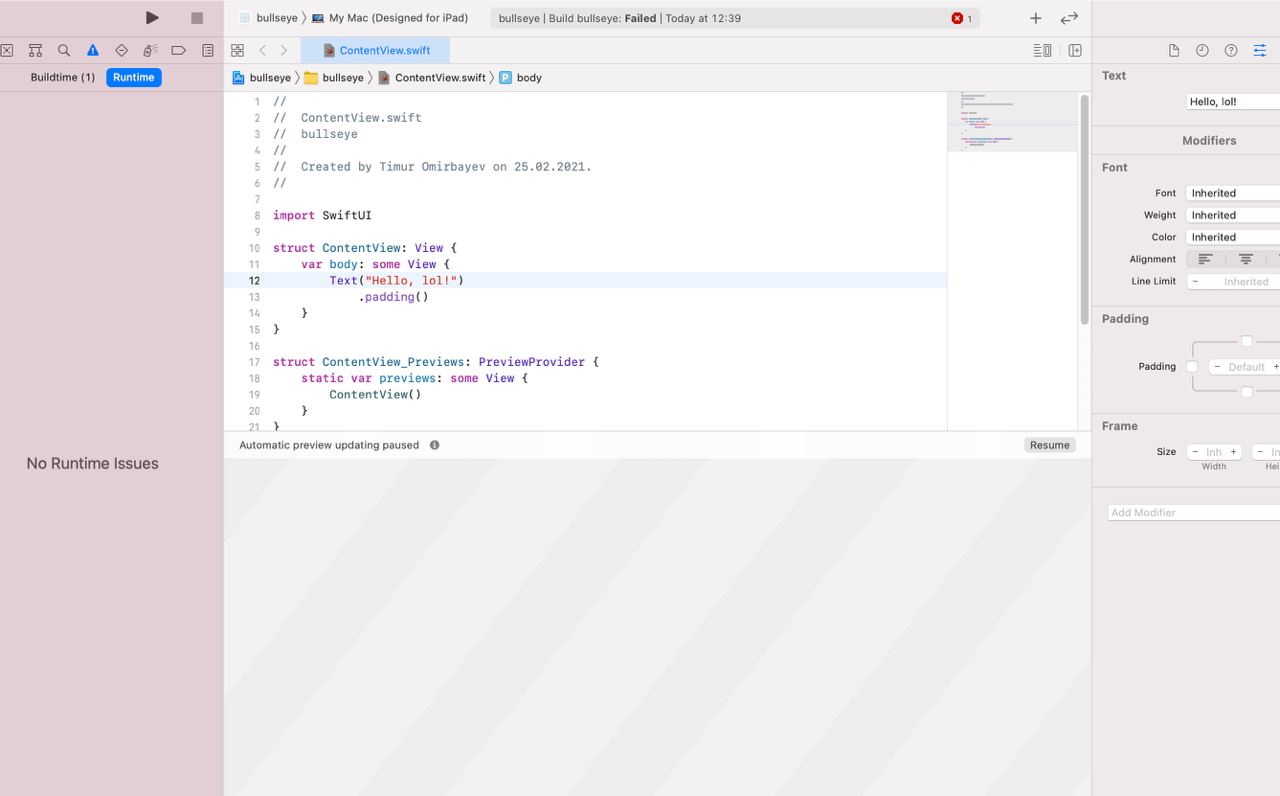Click code line Text("Hello, lol!")
The image size is (1280, 796).
397,280
